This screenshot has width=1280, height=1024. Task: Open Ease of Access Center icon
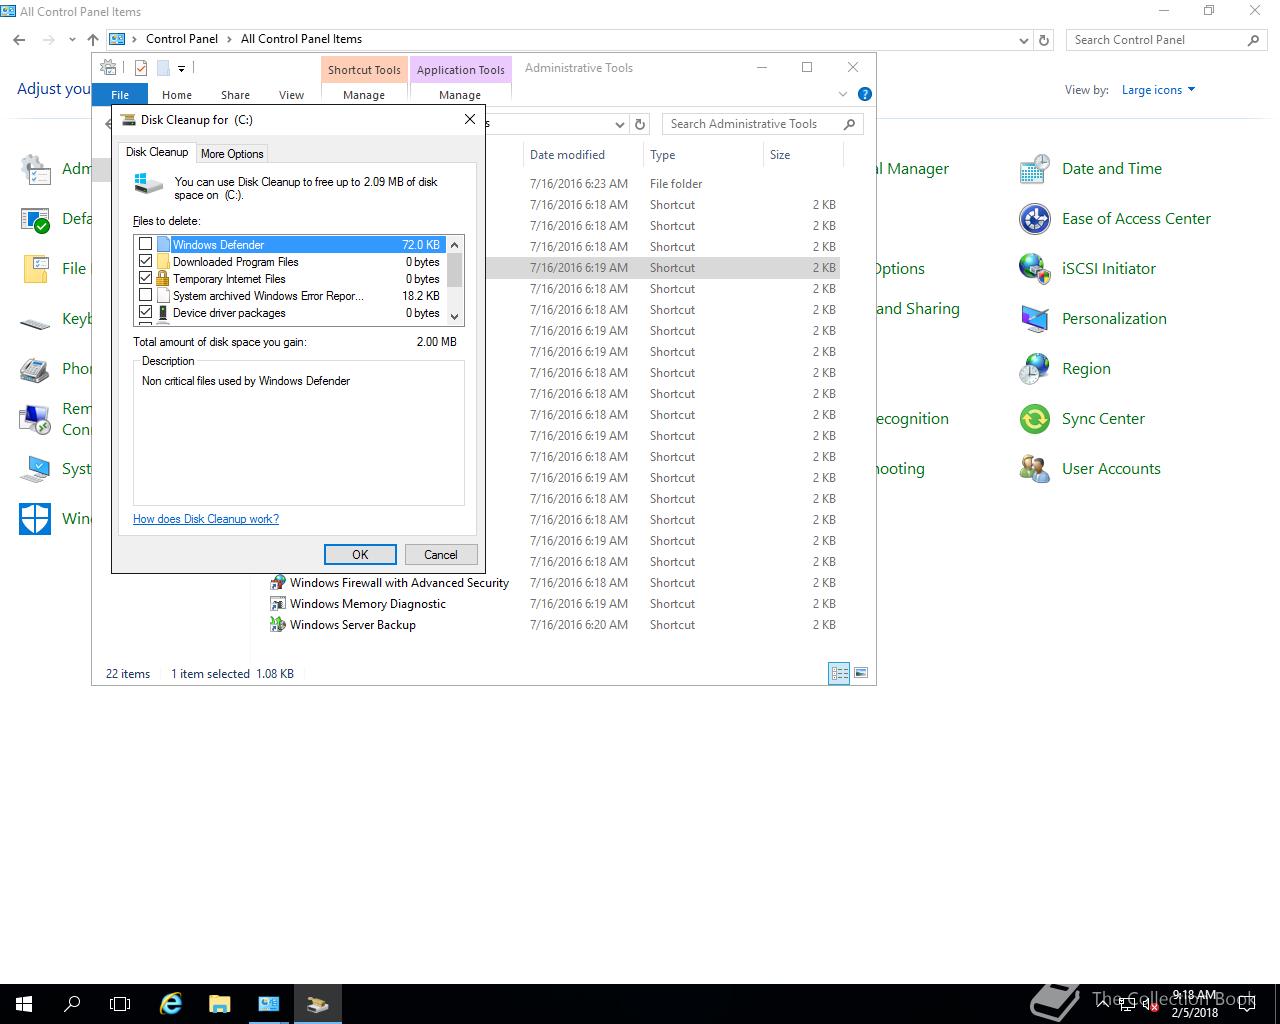point(1035,219)
